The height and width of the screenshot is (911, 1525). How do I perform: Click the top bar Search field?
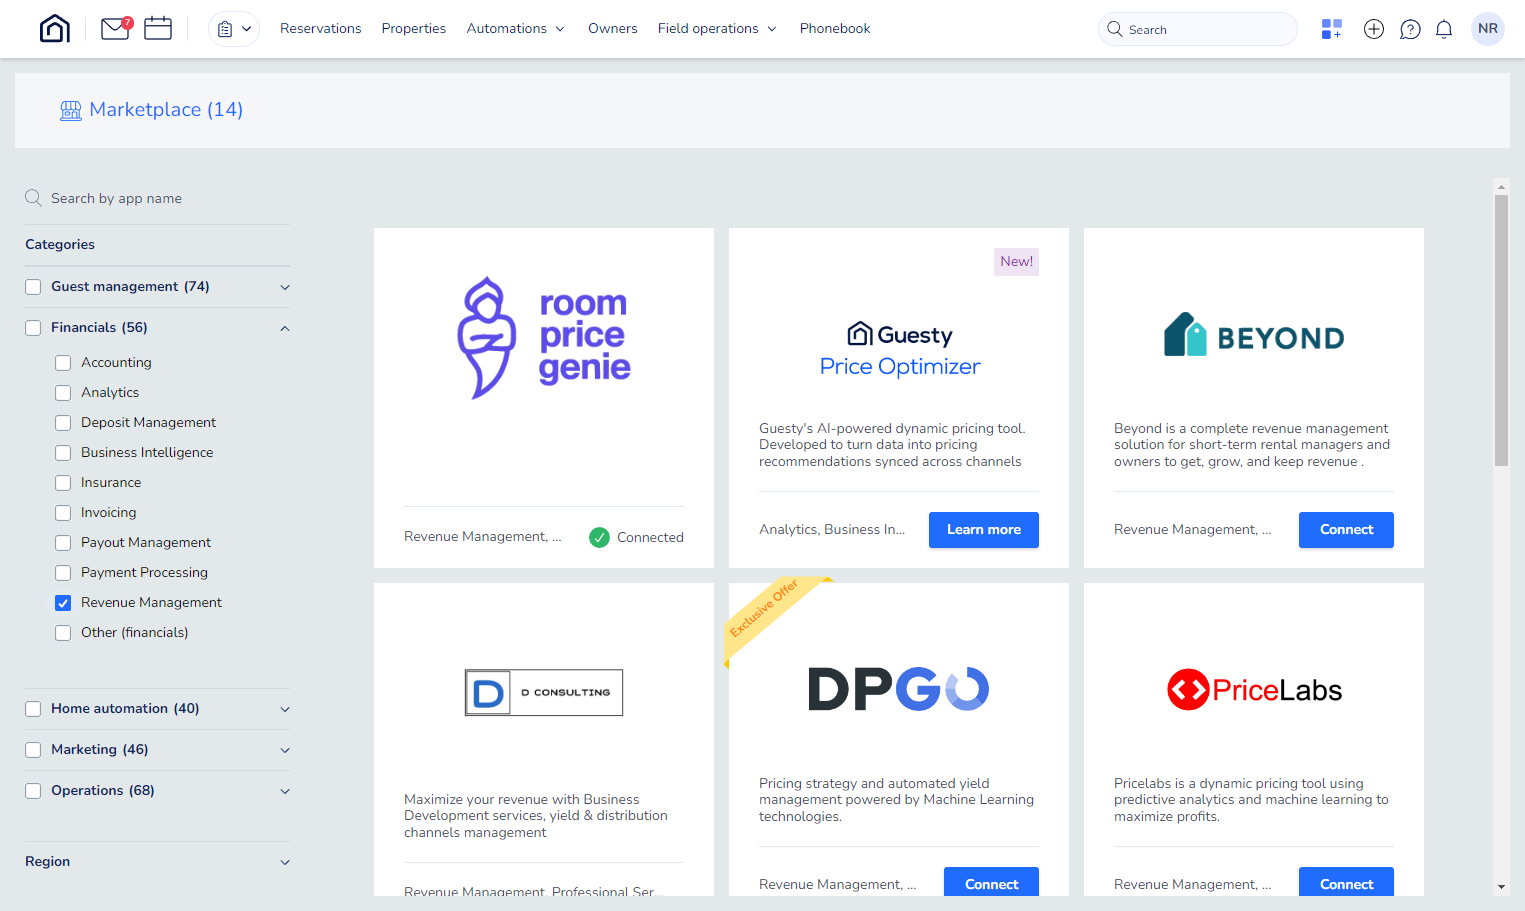tap(1198, 29)
